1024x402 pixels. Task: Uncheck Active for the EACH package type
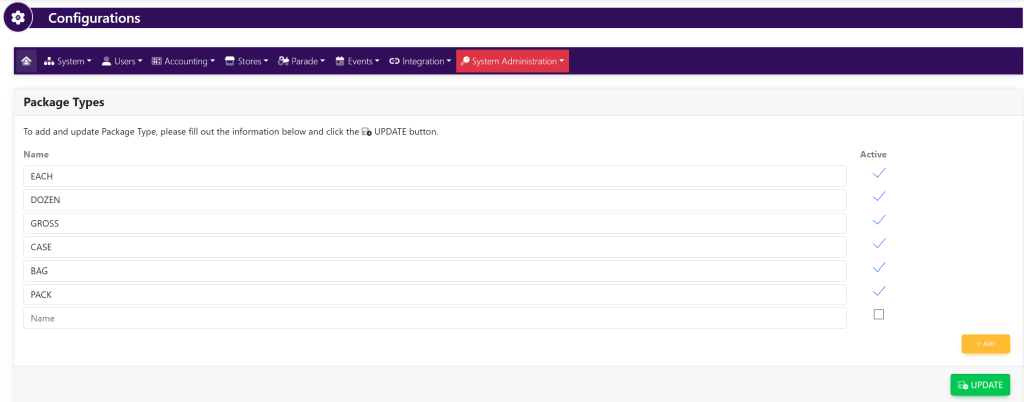pos(879,173)
